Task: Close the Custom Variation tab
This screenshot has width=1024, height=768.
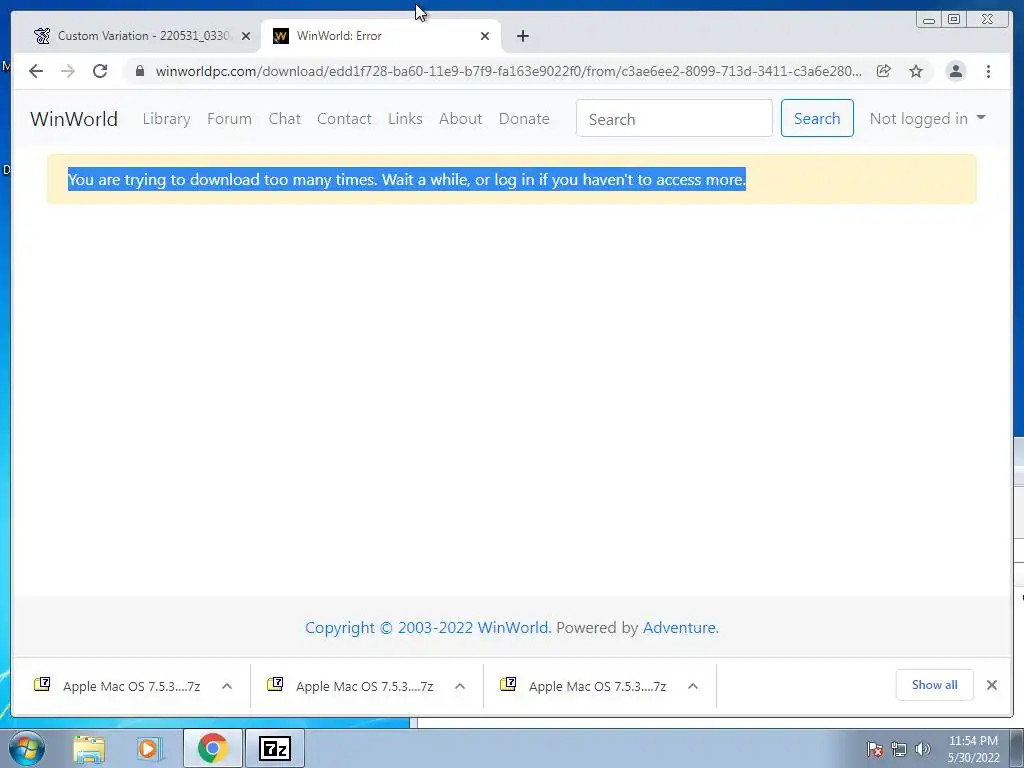Action: pyautogui.click(x=246, y=36)
